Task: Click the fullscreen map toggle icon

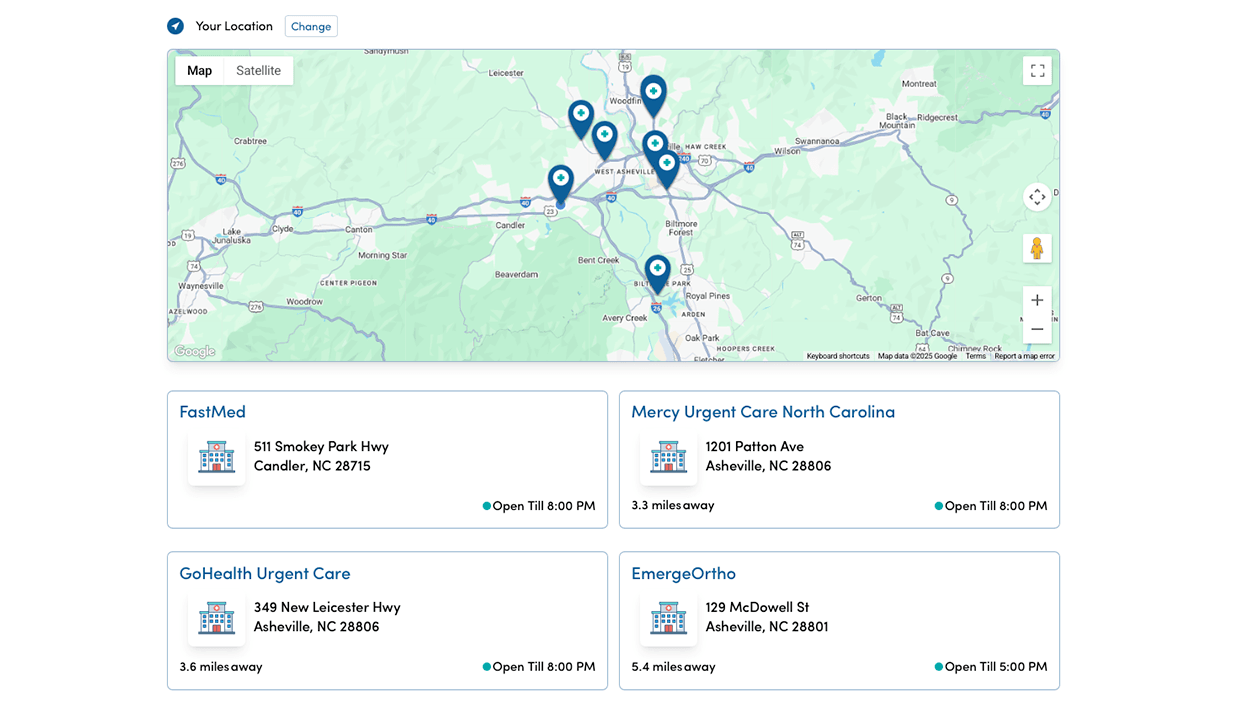Action: pyautogui.click(x=1037, y=70)
